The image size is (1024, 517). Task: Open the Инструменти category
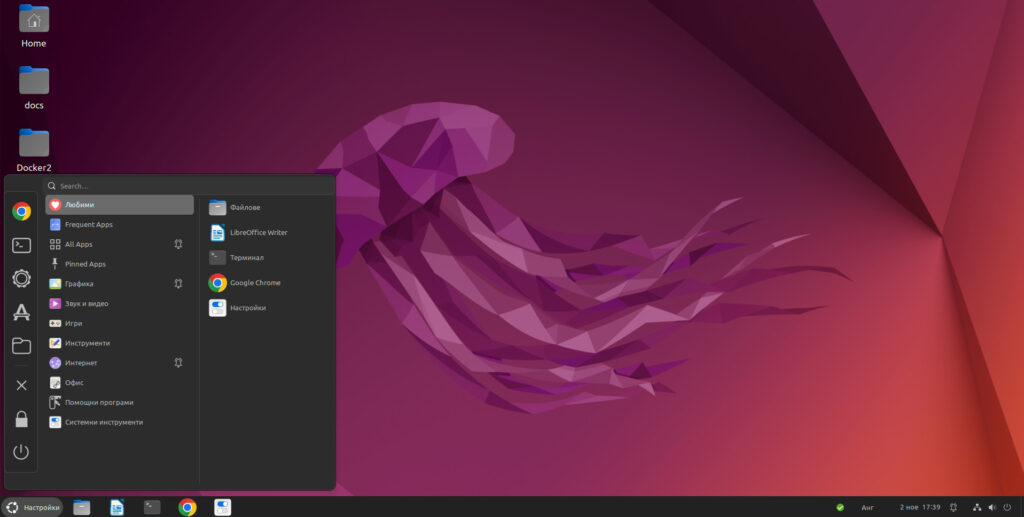pos(120,343)
